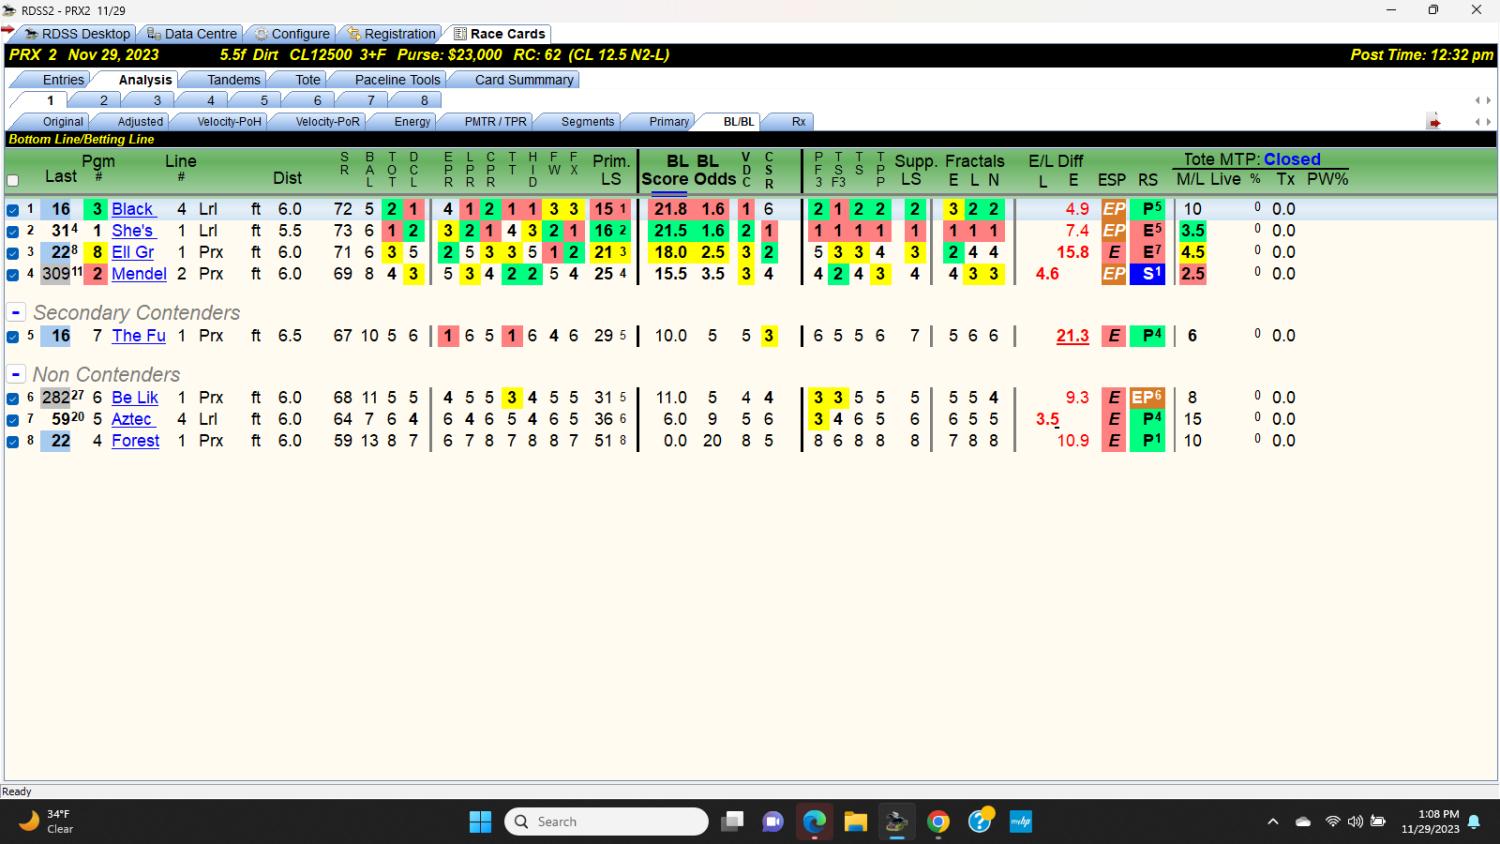Open volume control in system tray
This screenshot has height=844, width=1500.
[1355, 822]
